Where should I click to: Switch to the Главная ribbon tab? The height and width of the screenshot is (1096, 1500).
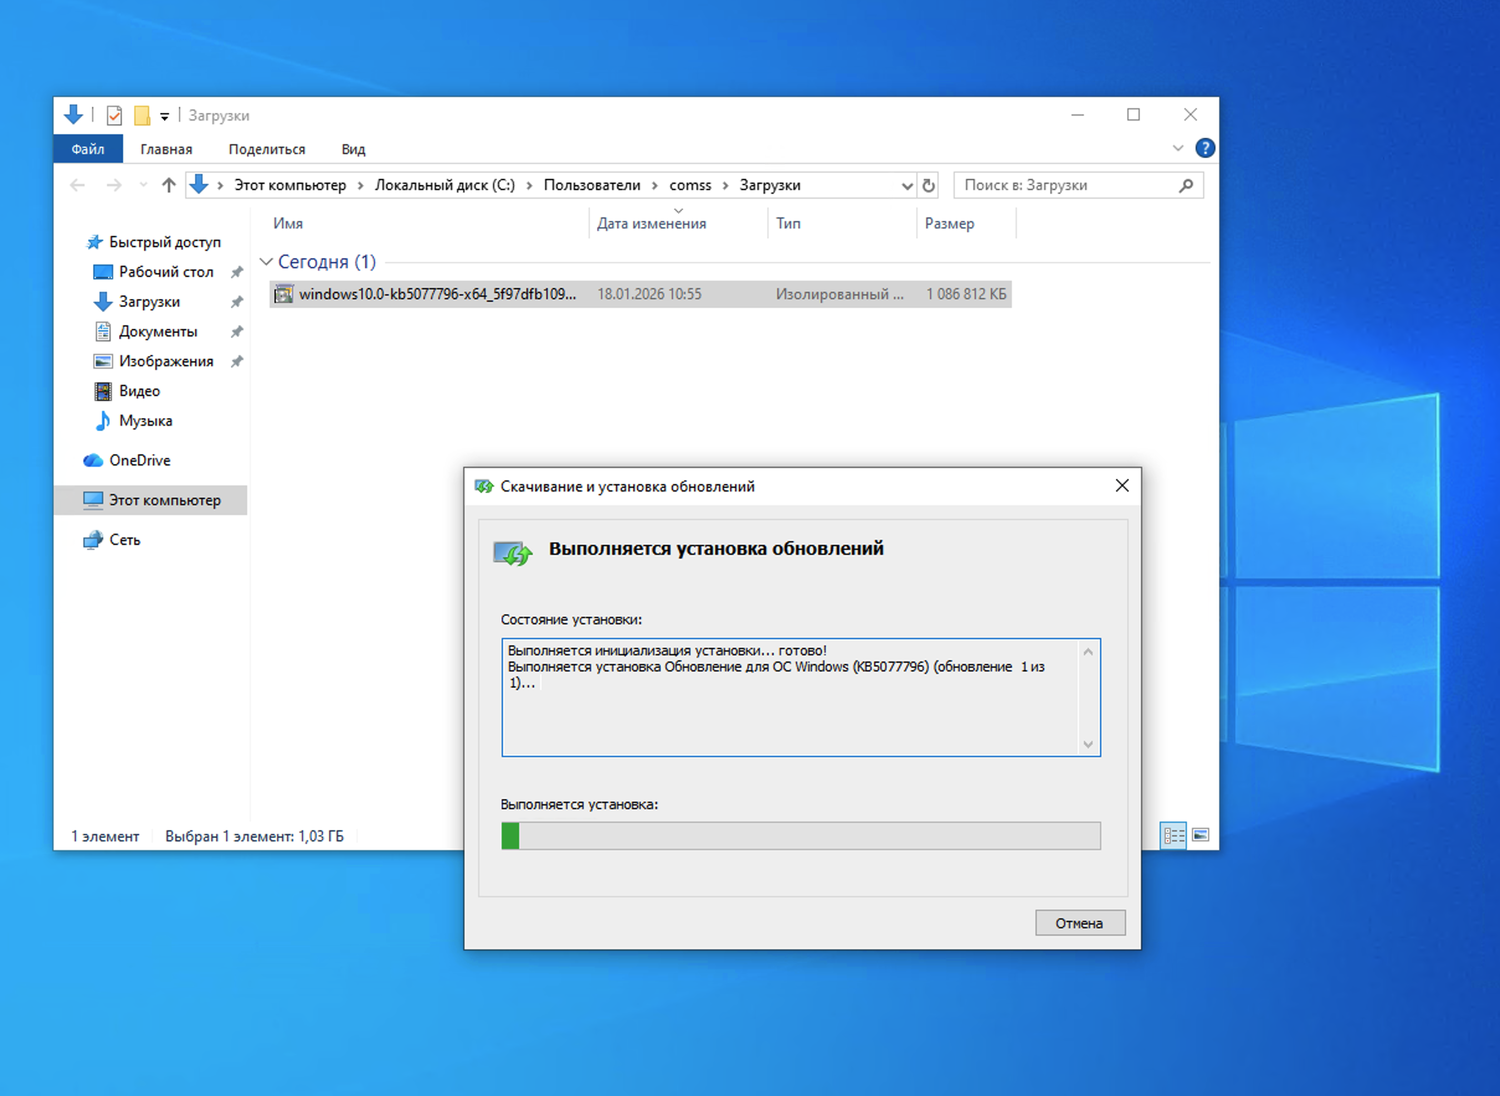pos(166,149)
